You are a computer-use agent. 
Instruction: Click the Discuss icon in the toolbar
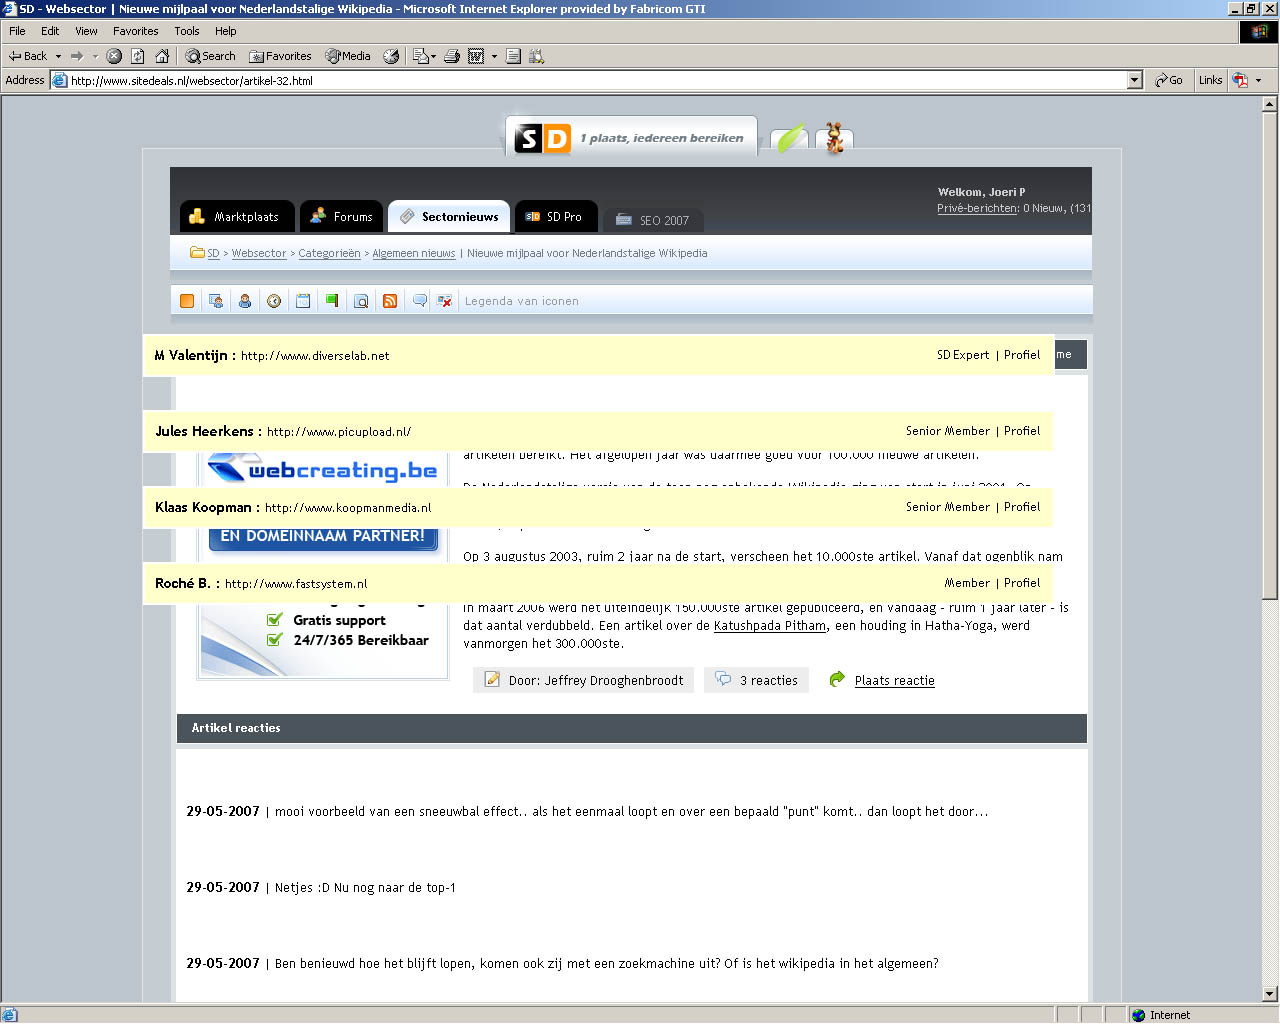point(513,56)
